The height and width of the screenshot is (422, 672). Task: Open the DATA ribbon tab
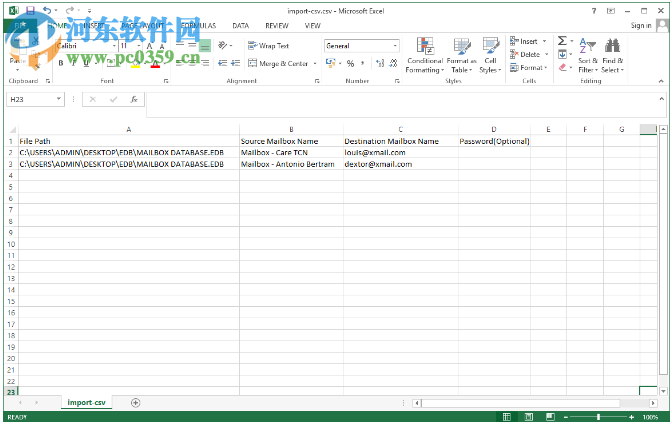(x=240, y=24)
